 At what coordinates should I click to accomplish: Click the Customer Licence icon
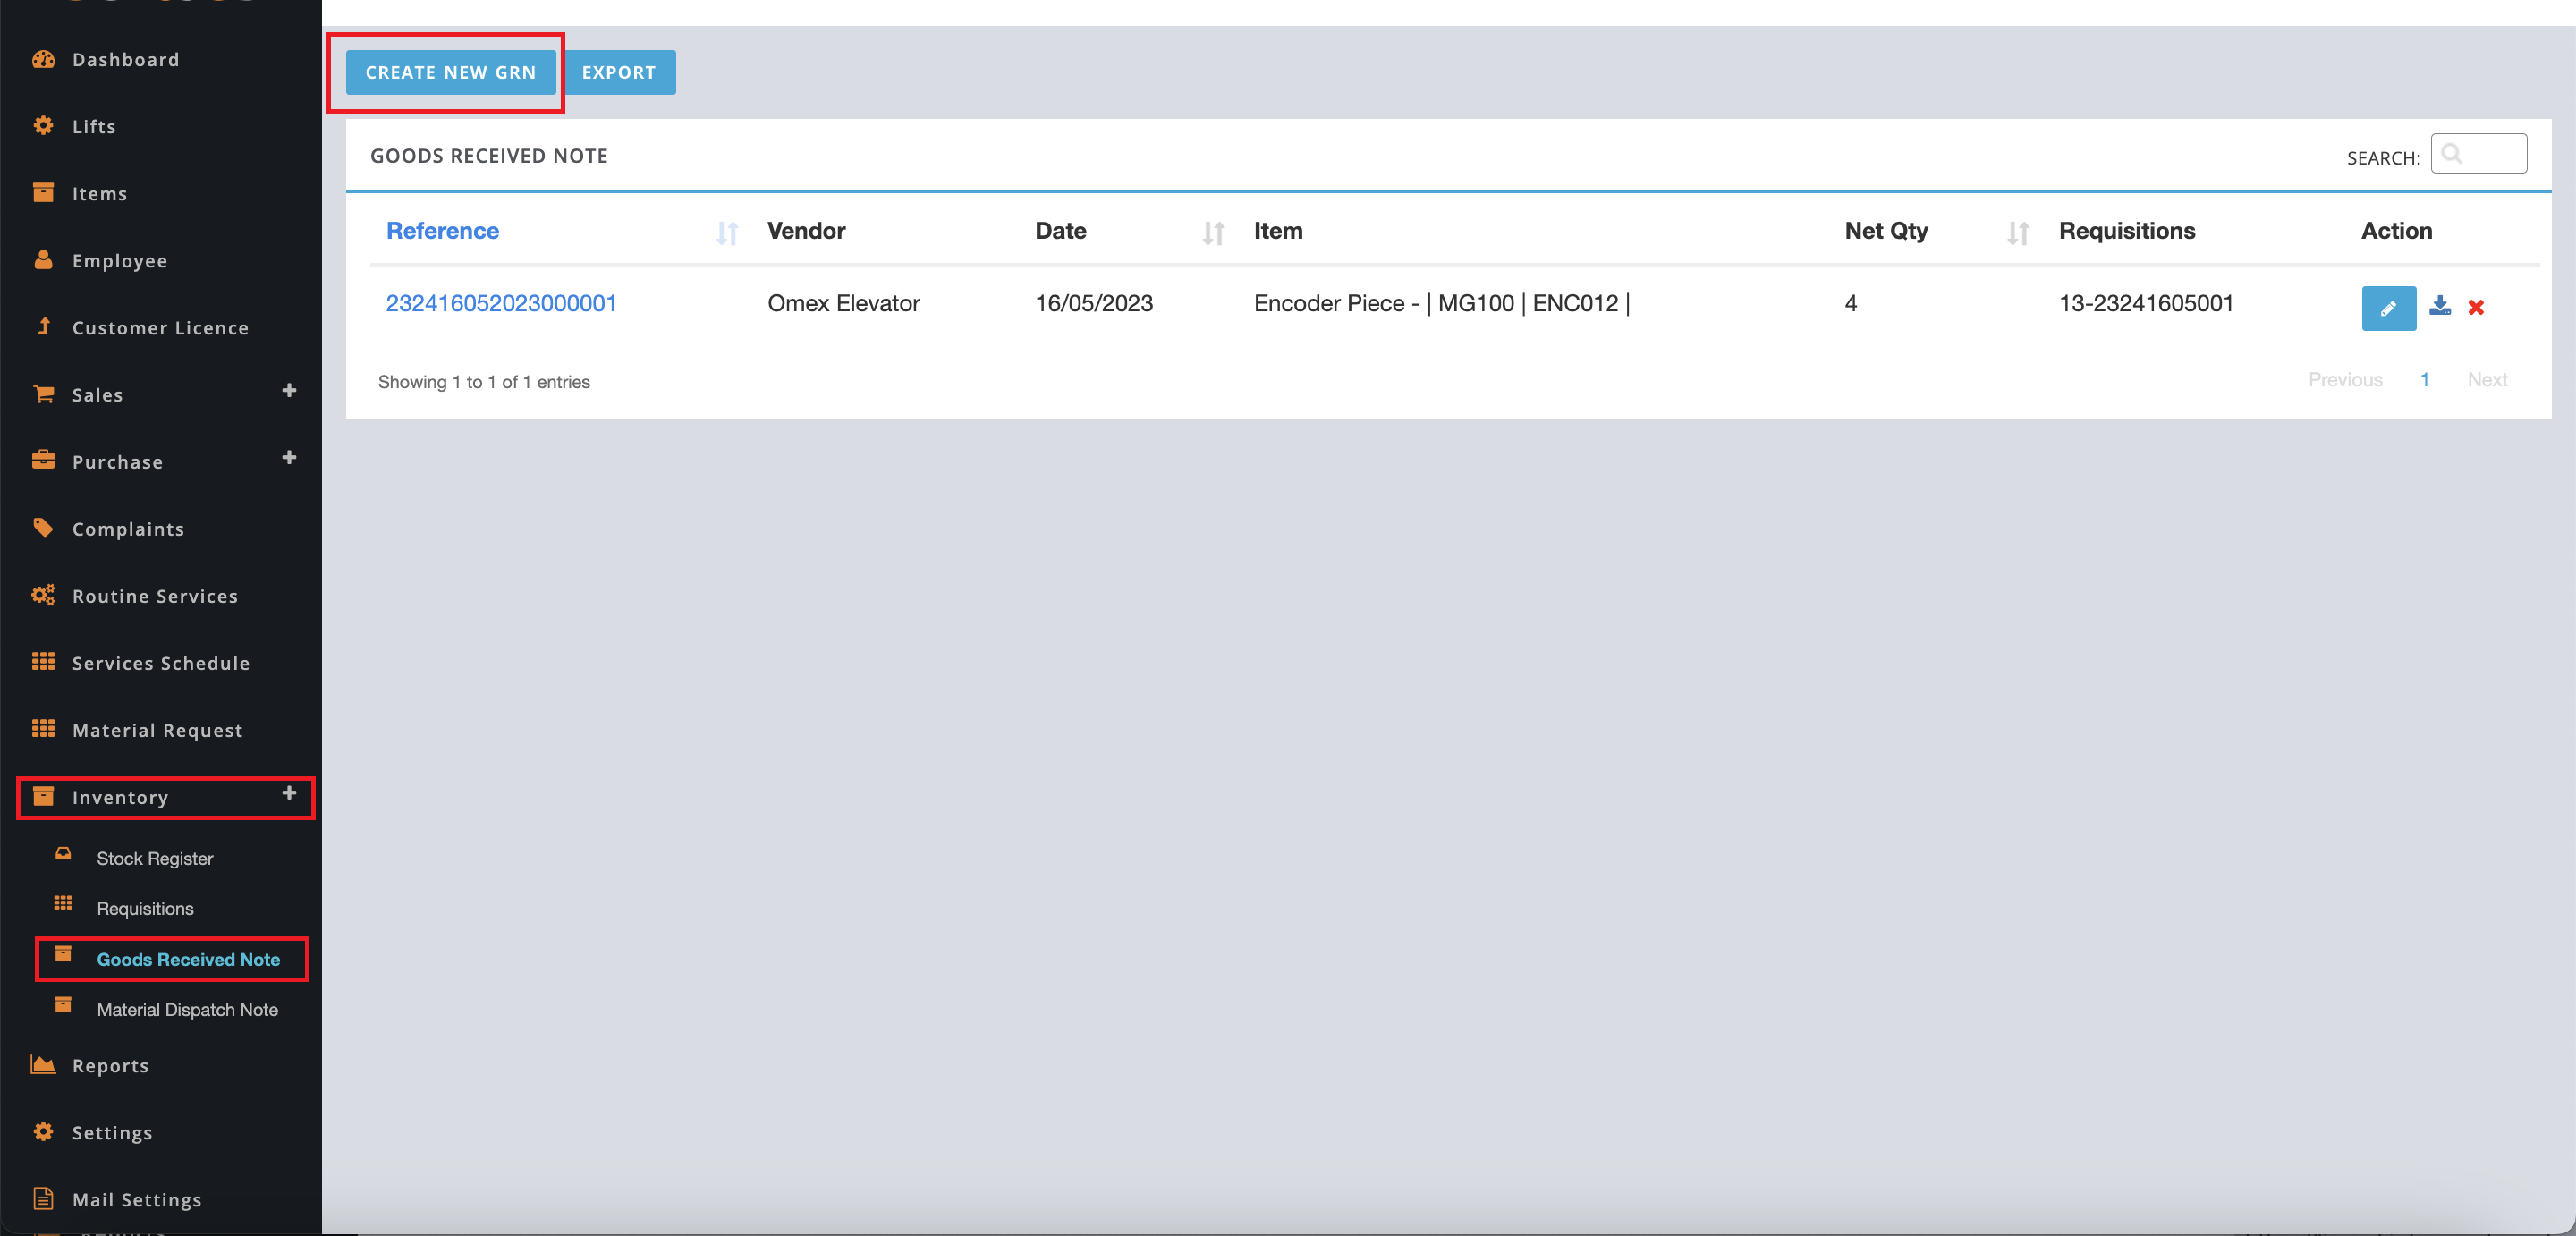43,326
